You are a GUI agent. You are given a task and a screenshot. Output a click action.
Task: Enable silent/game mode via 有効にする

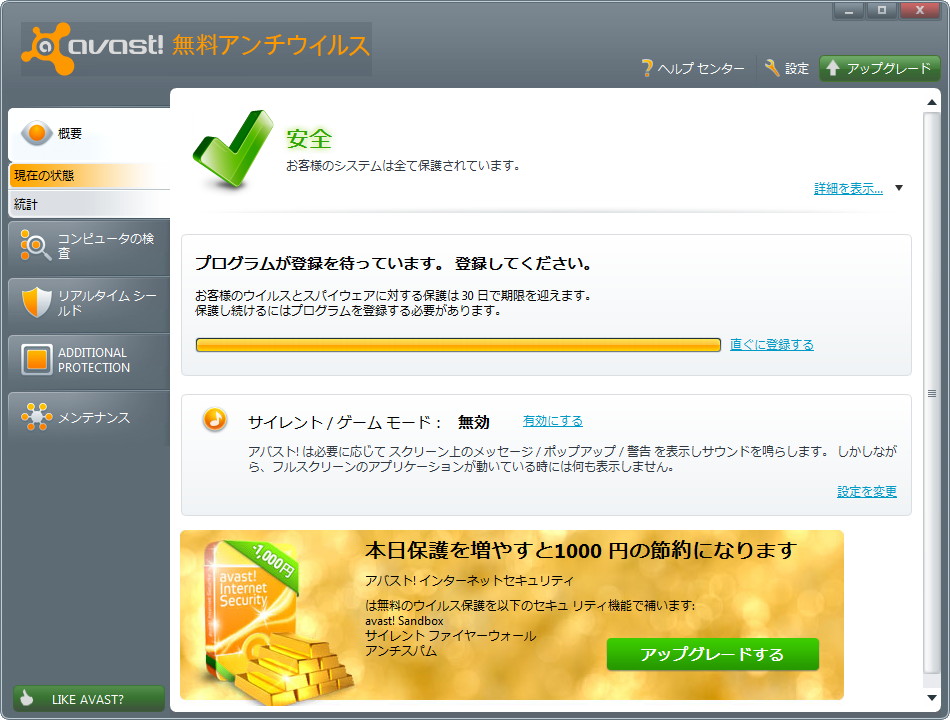click(552, 421)
